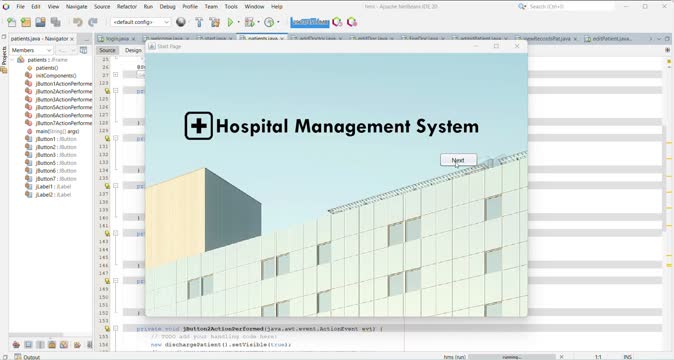Viewport: 674px width, 360px height.
Task: Open the Output panel at bottom
Action: (27, 357)
